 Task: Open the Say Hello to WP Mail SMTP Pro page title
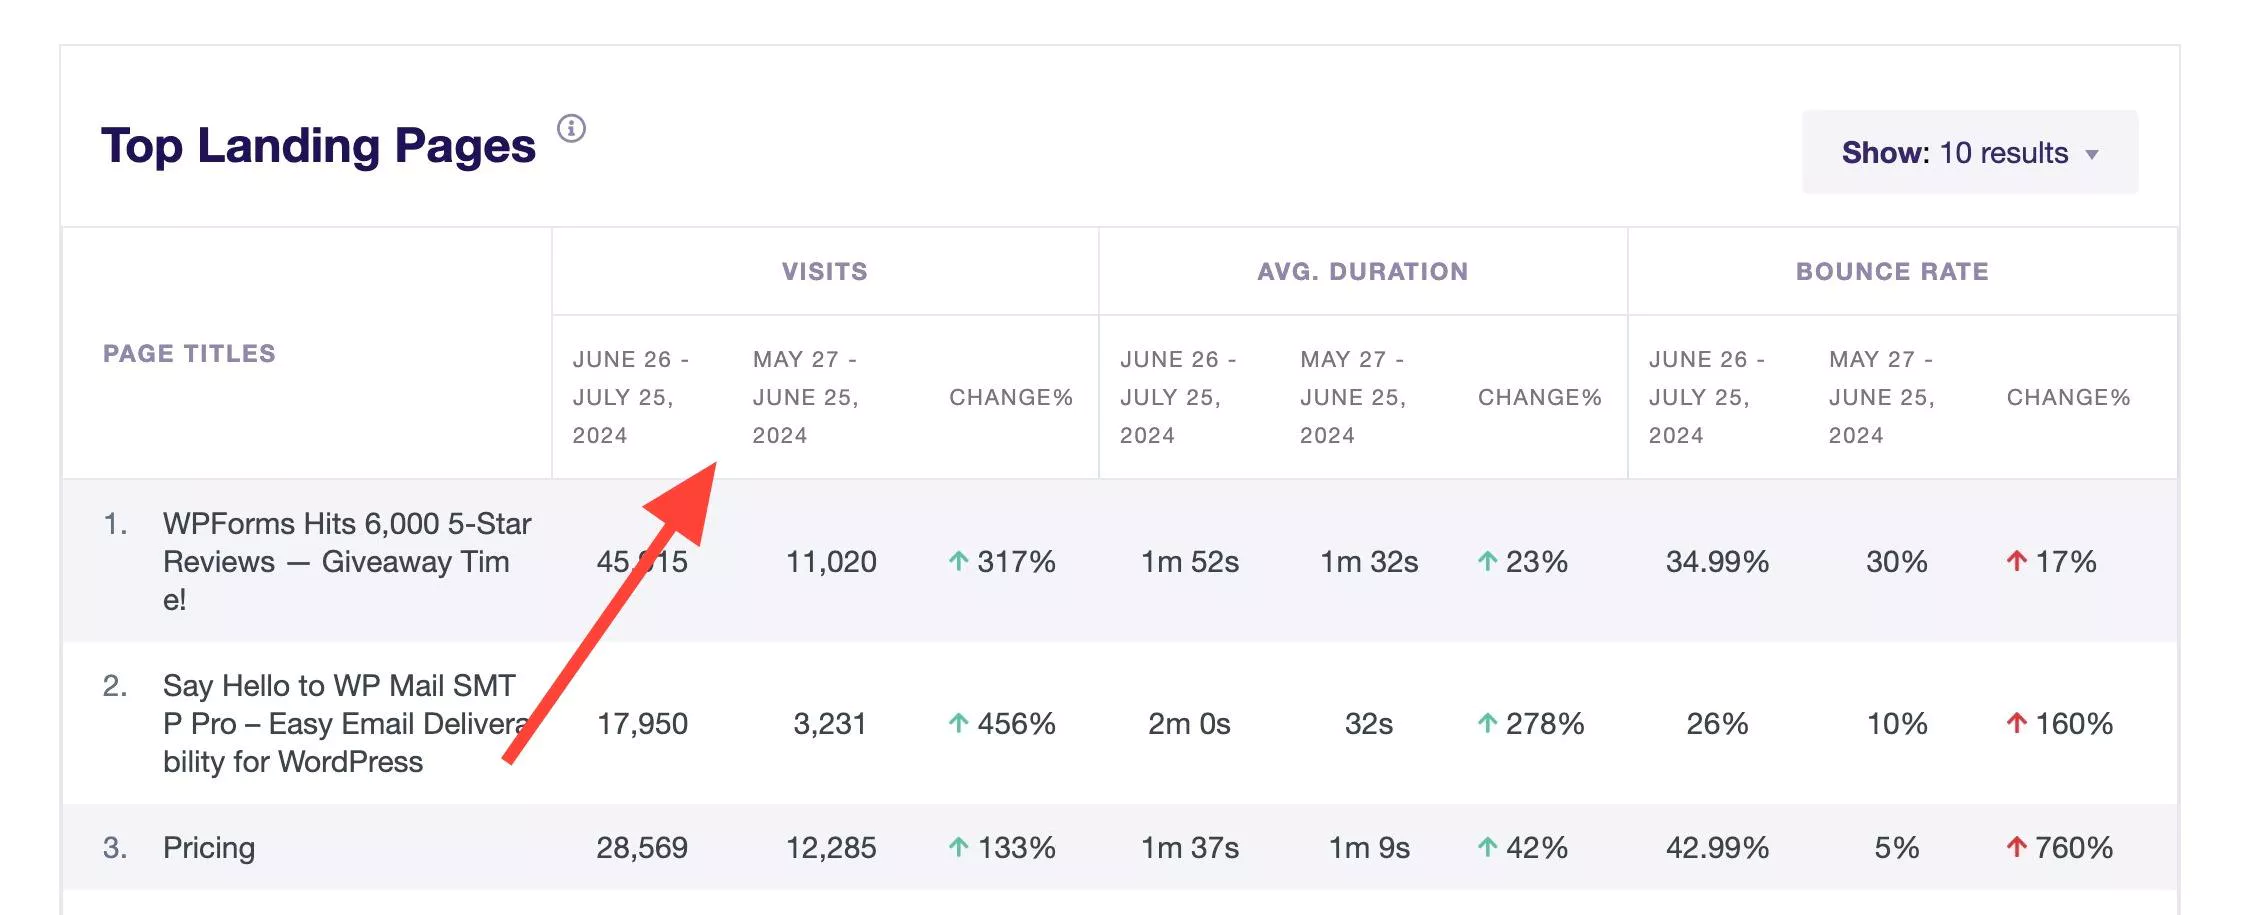pyautogui.click(x=345, y=723)
